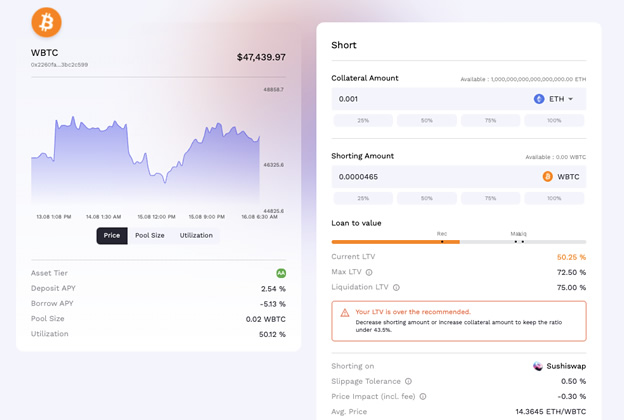The image size is (624, 420).
Task: Switch to the Pool Size chart tab
Action: pos(150,235)
